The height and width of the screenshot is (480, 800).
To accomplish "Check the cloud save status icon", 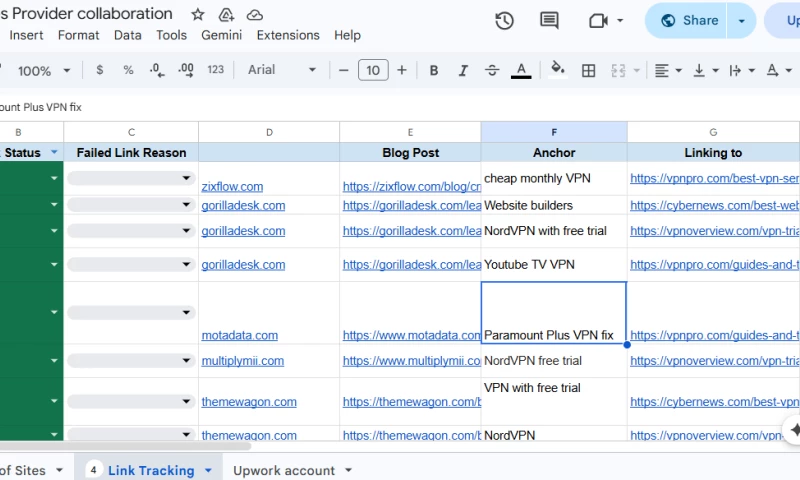I will click(x=255, y=15).
